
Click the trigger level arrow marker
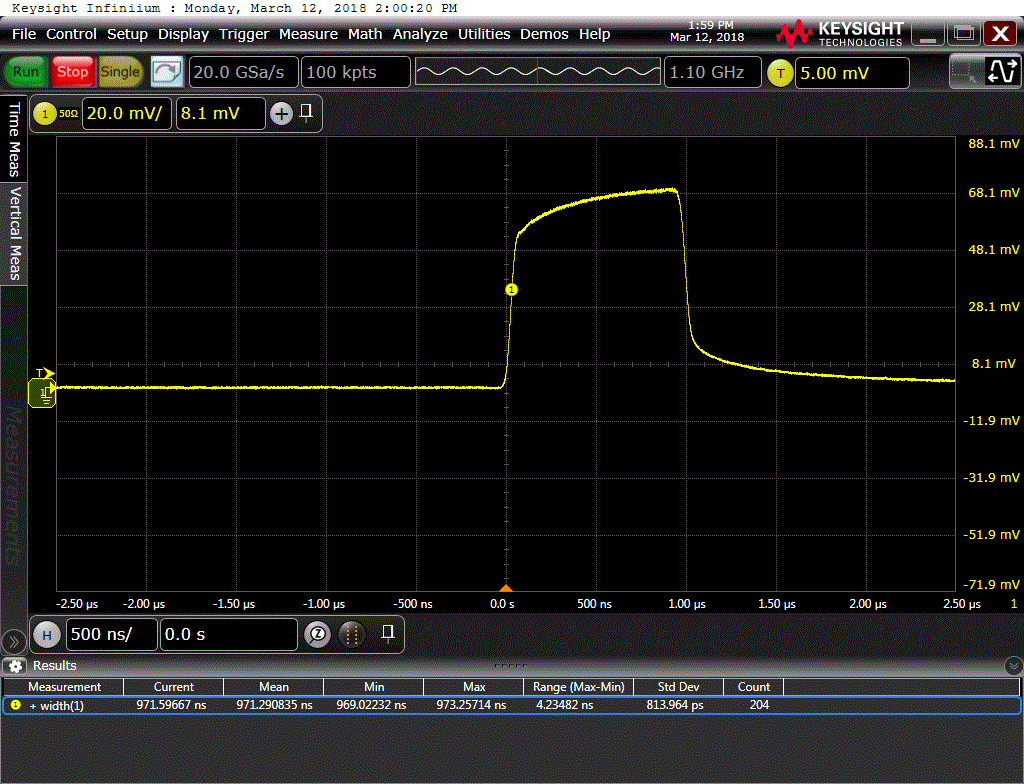click(45, 373)
